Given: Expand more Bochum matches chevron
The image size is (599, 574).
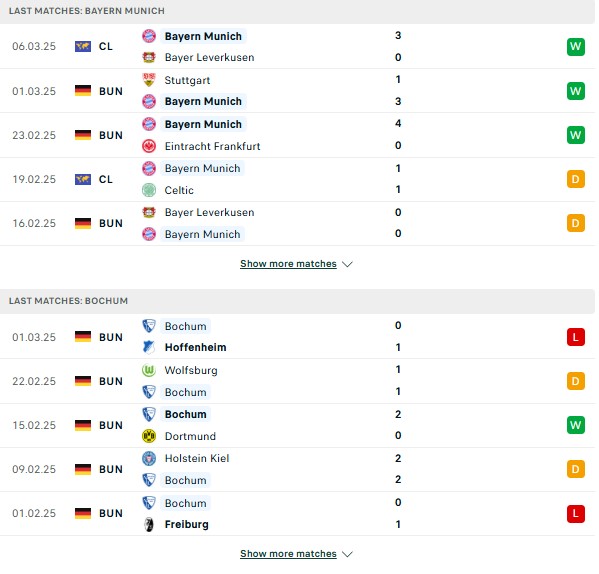Looking at the screenshot, I should (x=347, y=554).
